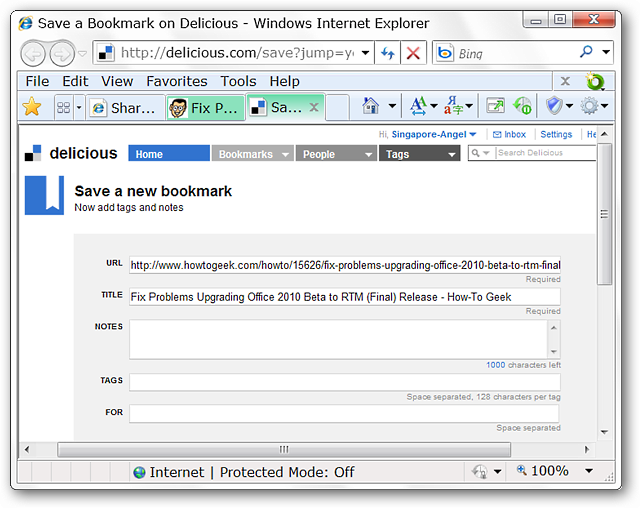This screenshot has height=508, width=640.
Task: Click the horizontal scrollbar thumb
Action: (x=284, y=449)
